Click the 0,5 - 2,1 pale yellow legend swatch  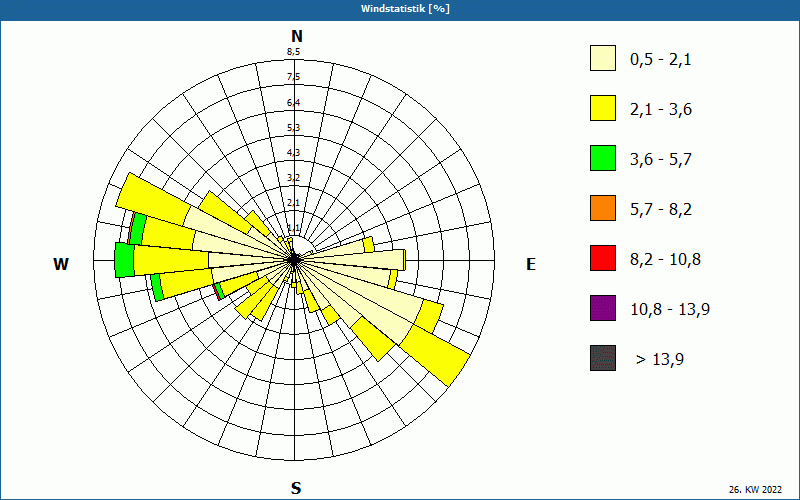click(603, 58)
